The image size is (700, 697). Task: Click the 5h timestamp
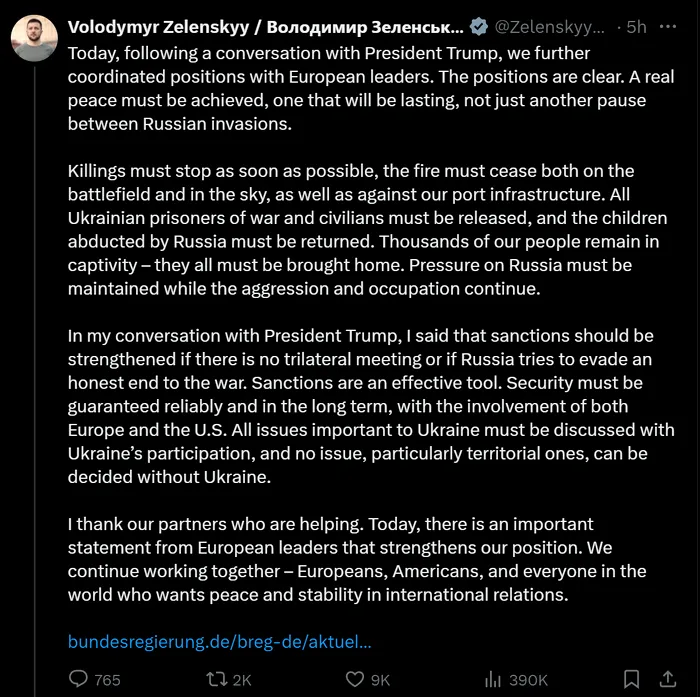(x=636, y=27)
